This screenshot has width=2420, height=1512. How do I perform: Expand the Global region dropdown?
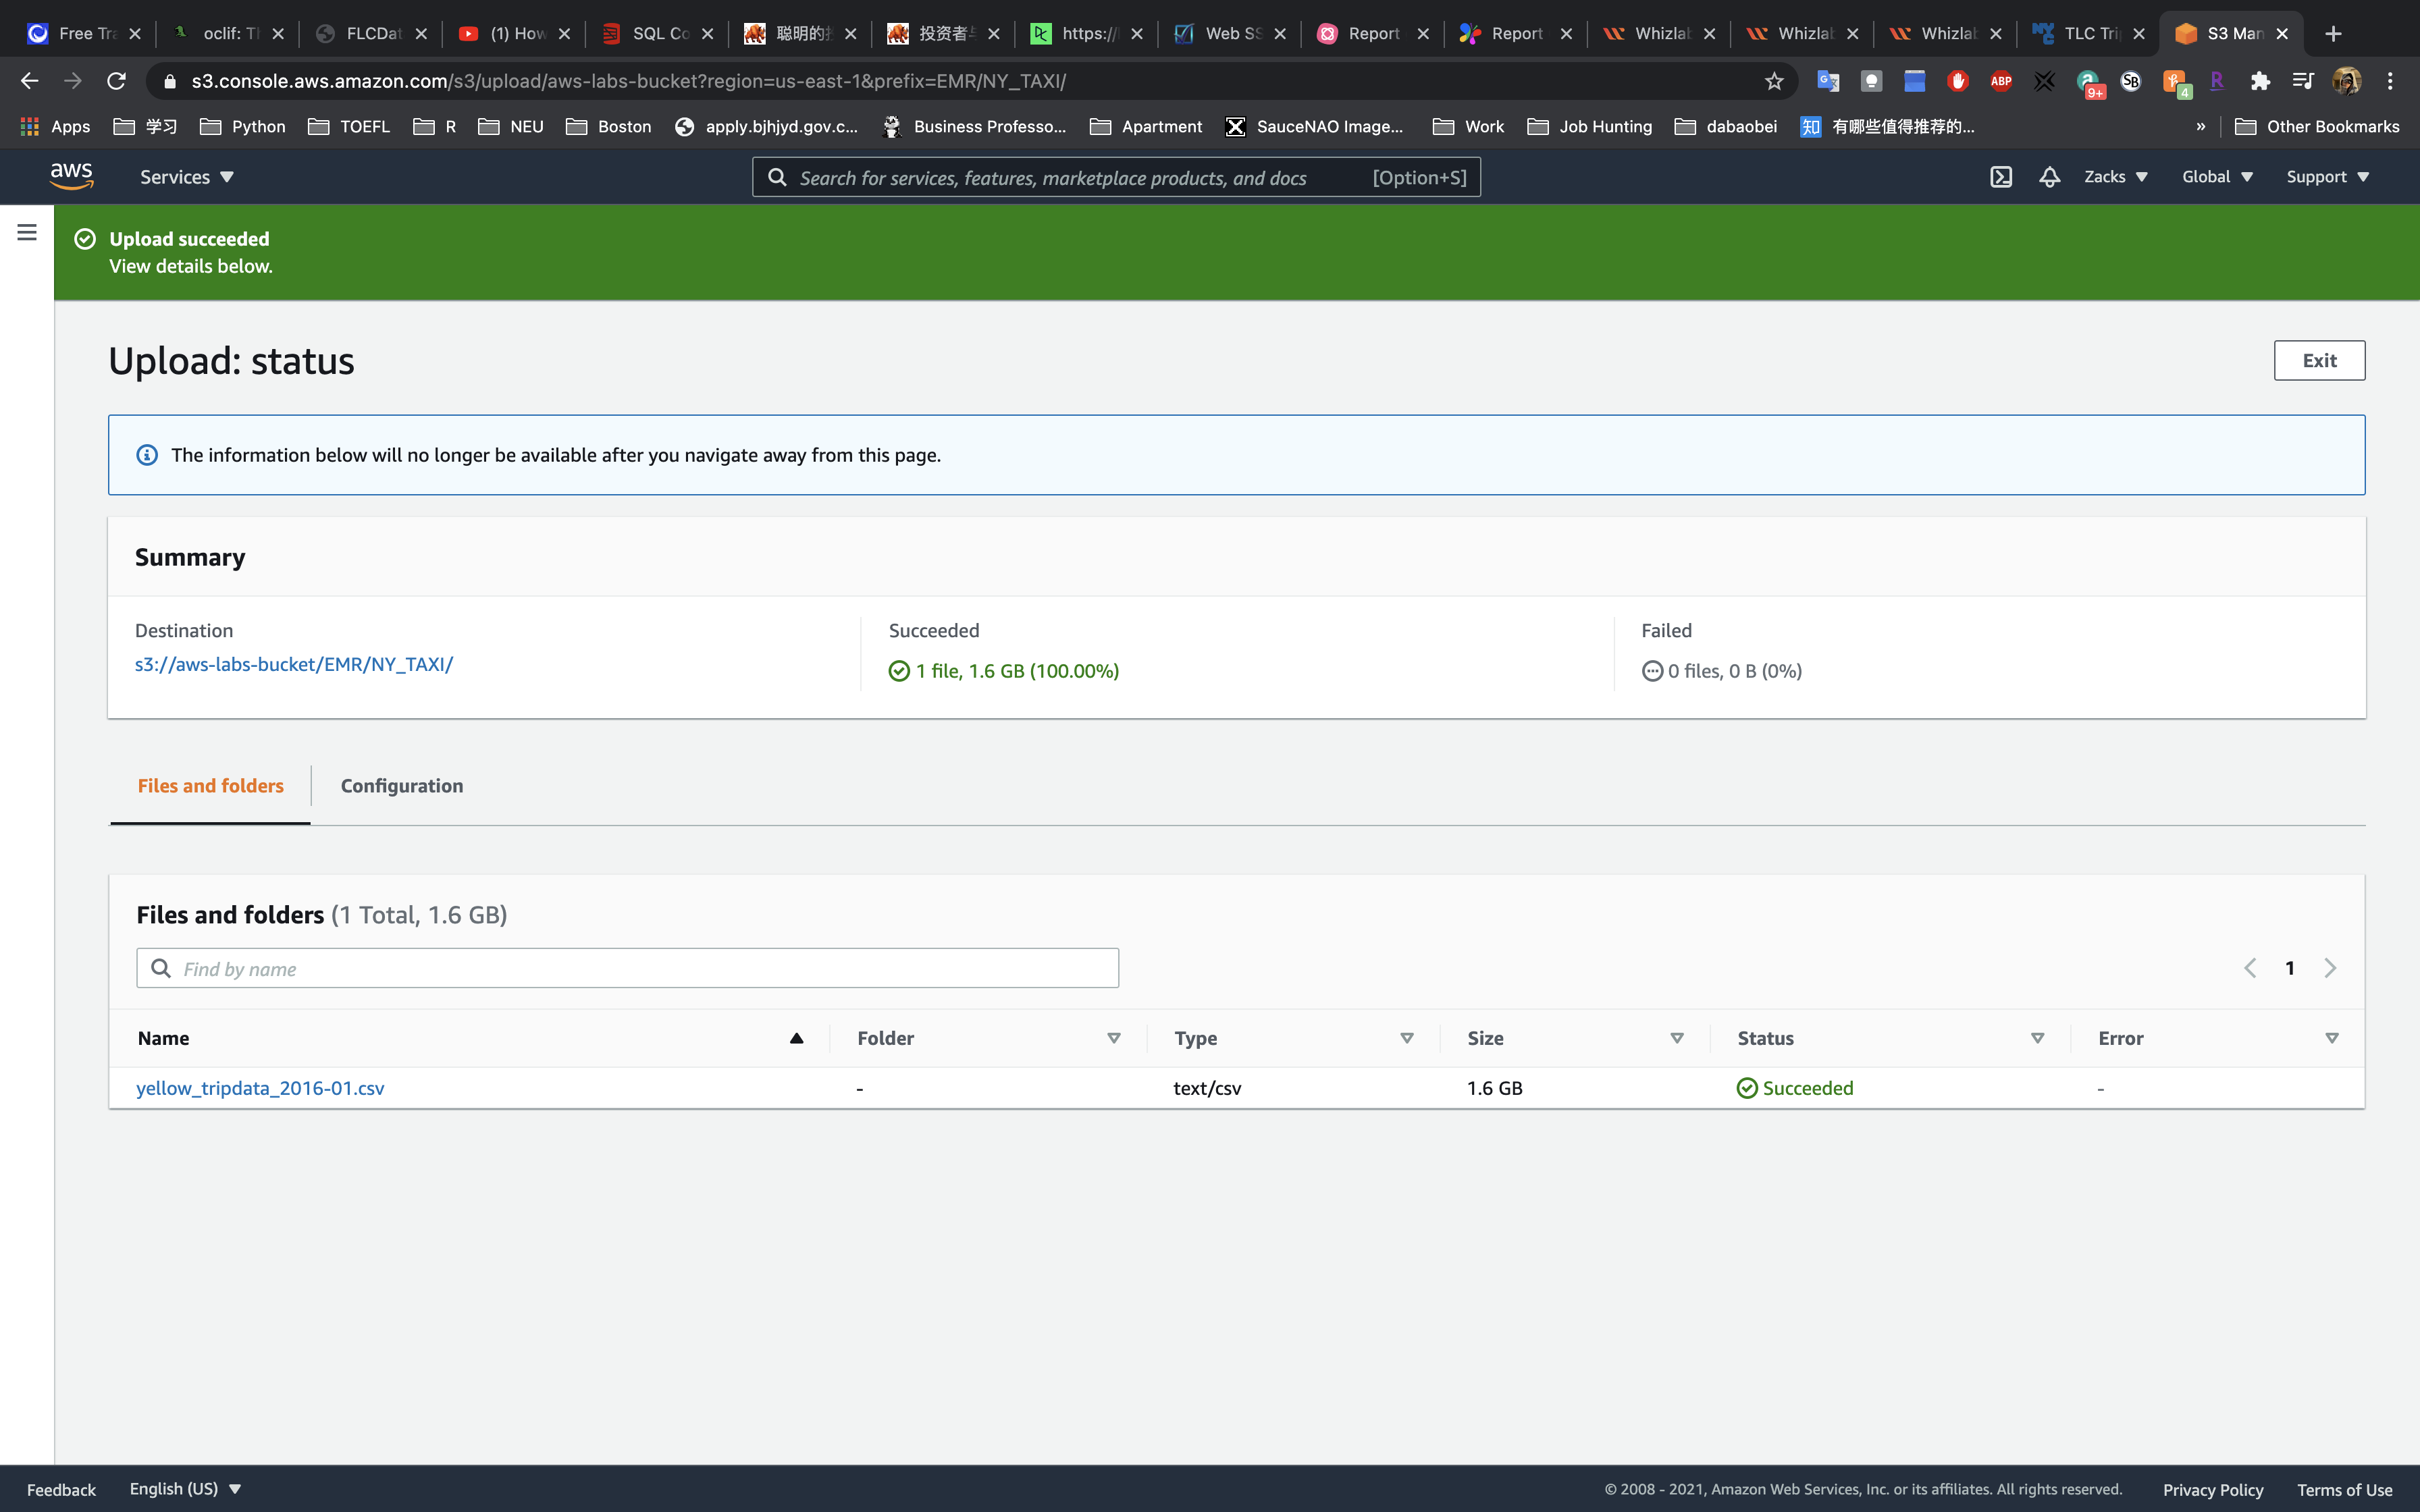(2216, 177)
